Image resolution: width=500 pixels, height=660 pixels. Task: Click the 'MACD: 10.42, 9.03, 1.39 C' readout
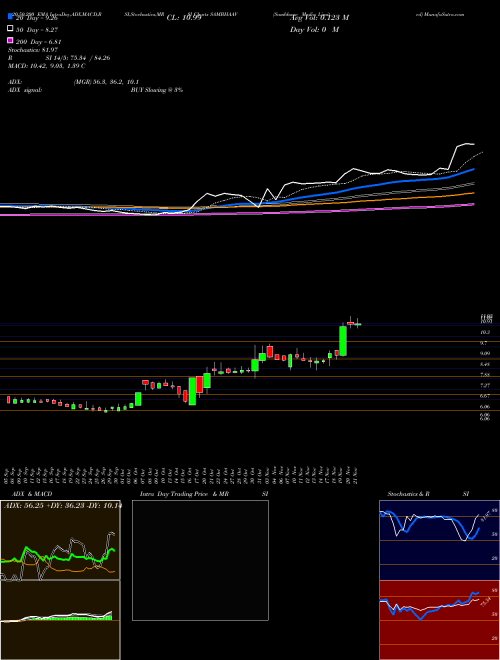[46, 66]
